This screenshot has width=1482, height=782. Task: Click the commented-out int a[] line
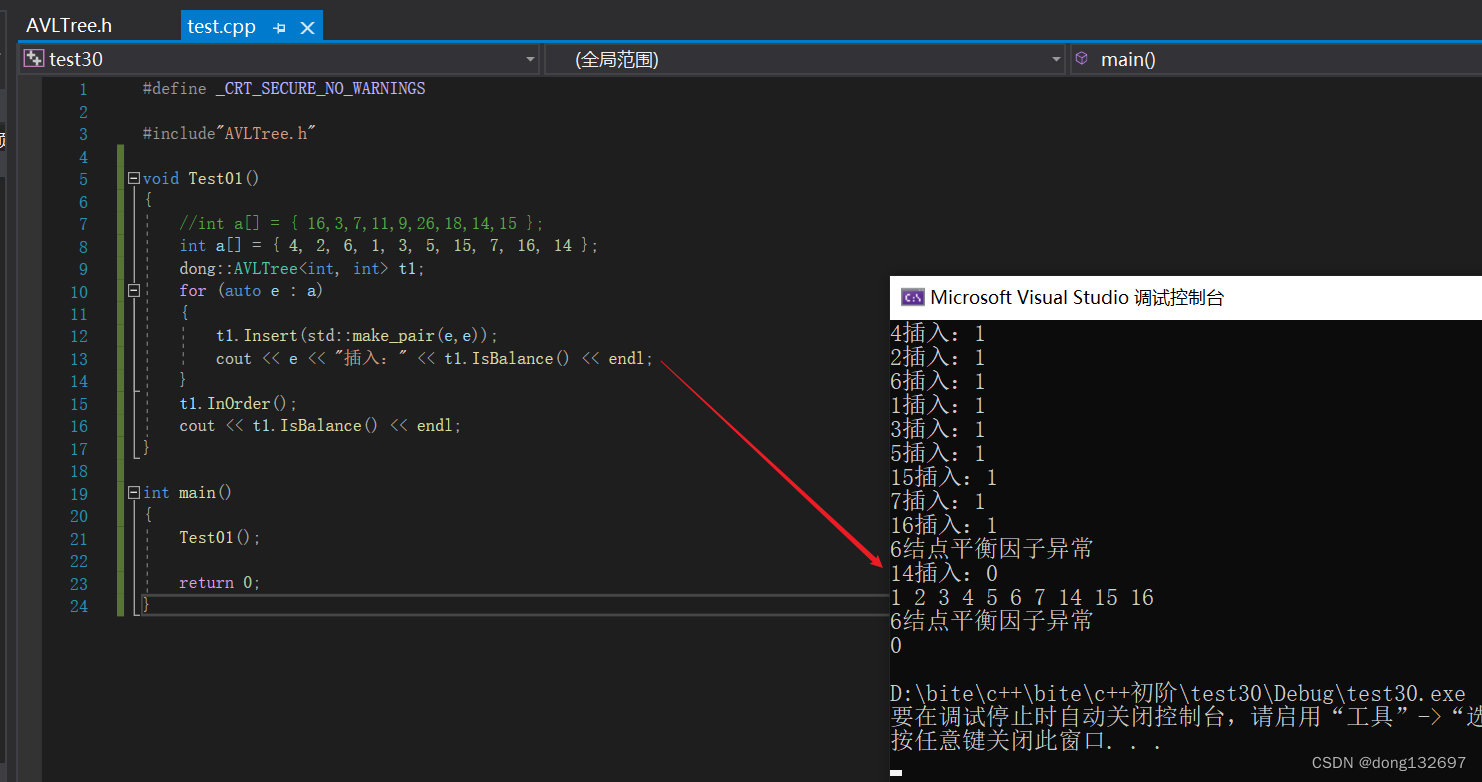[361, 224]
